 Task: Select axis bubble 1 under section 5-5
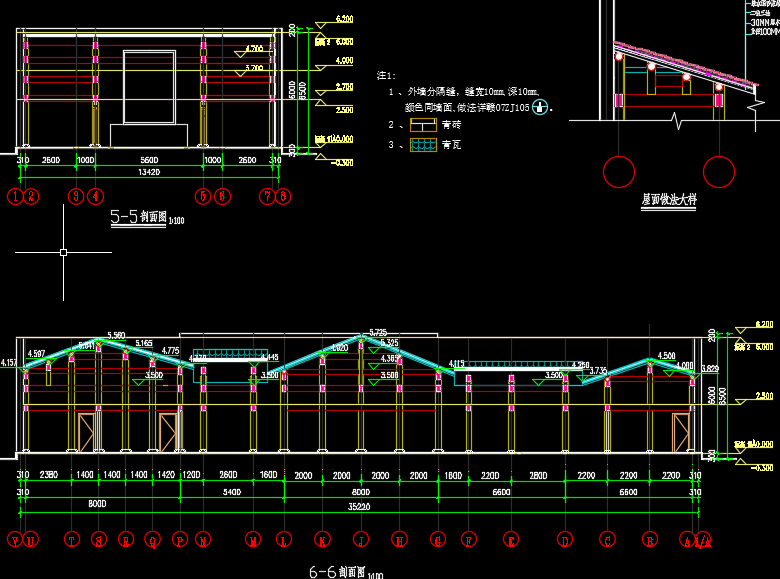(x=15, y=196)
